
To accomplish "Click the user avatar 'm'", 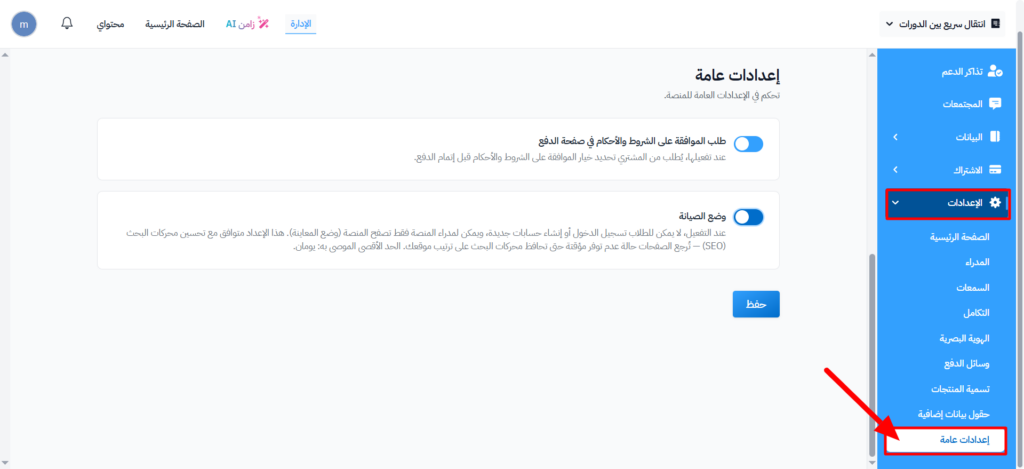I will (x=23, y=23).
